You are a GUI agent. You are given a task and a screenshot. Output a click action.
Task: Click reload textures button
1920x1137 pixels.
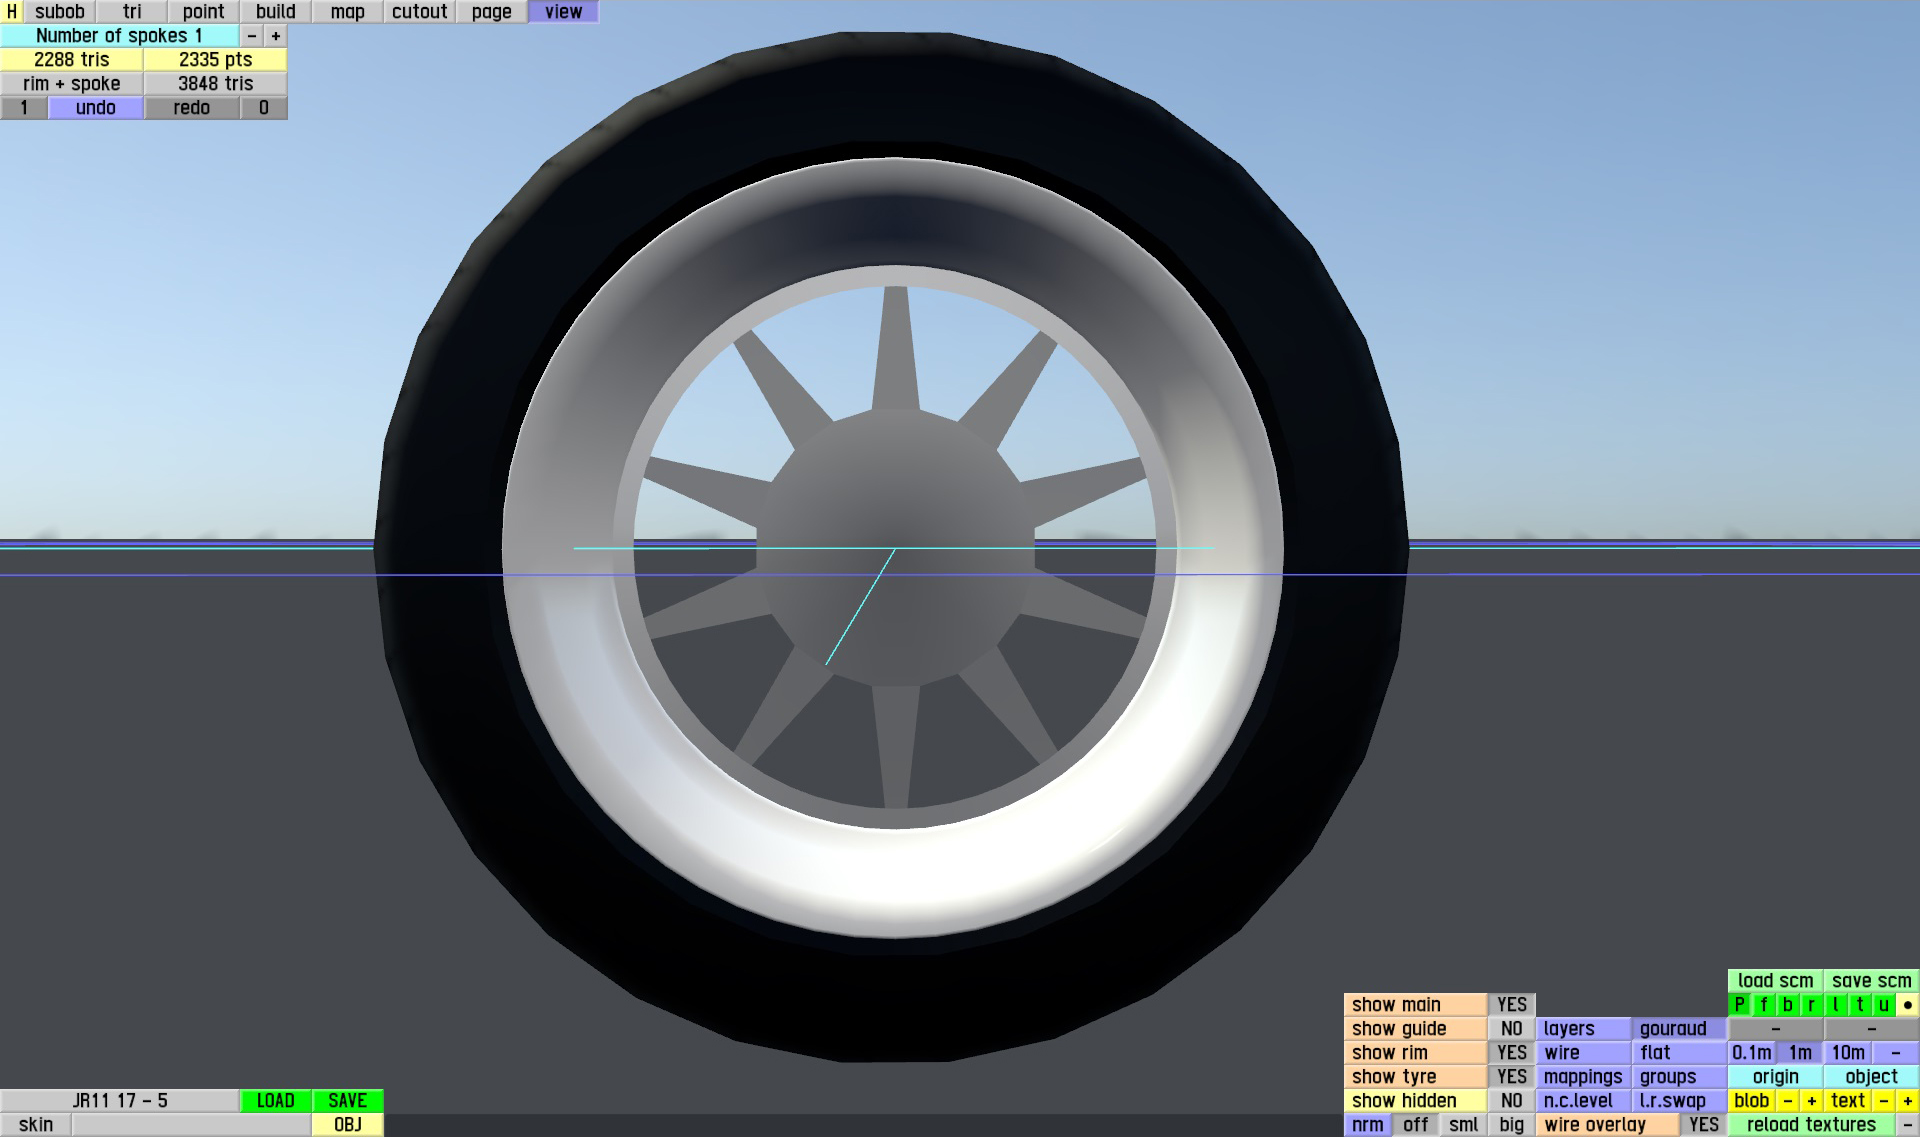(x=1811, y=1125)
